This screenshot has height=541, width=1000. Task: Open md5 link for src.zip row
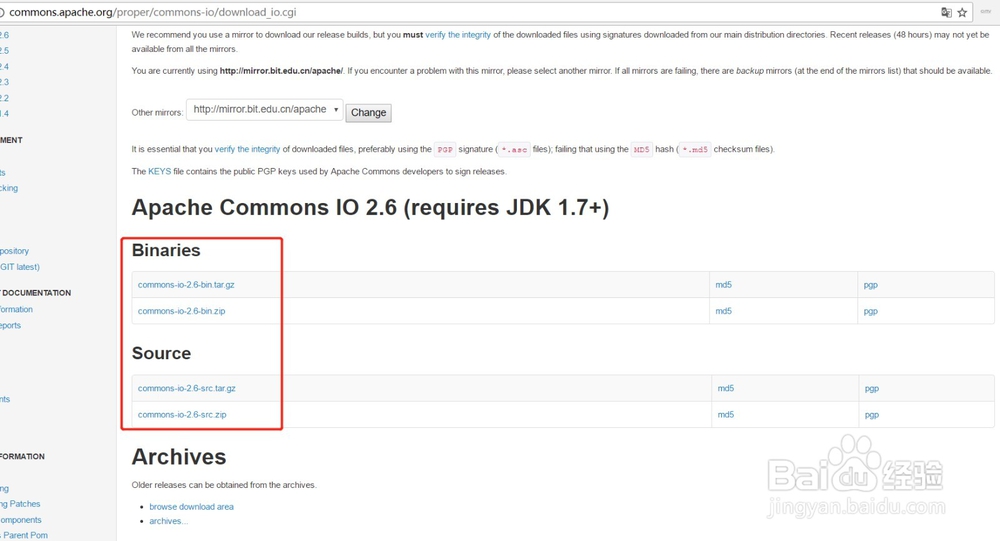(x=726, y=415)
